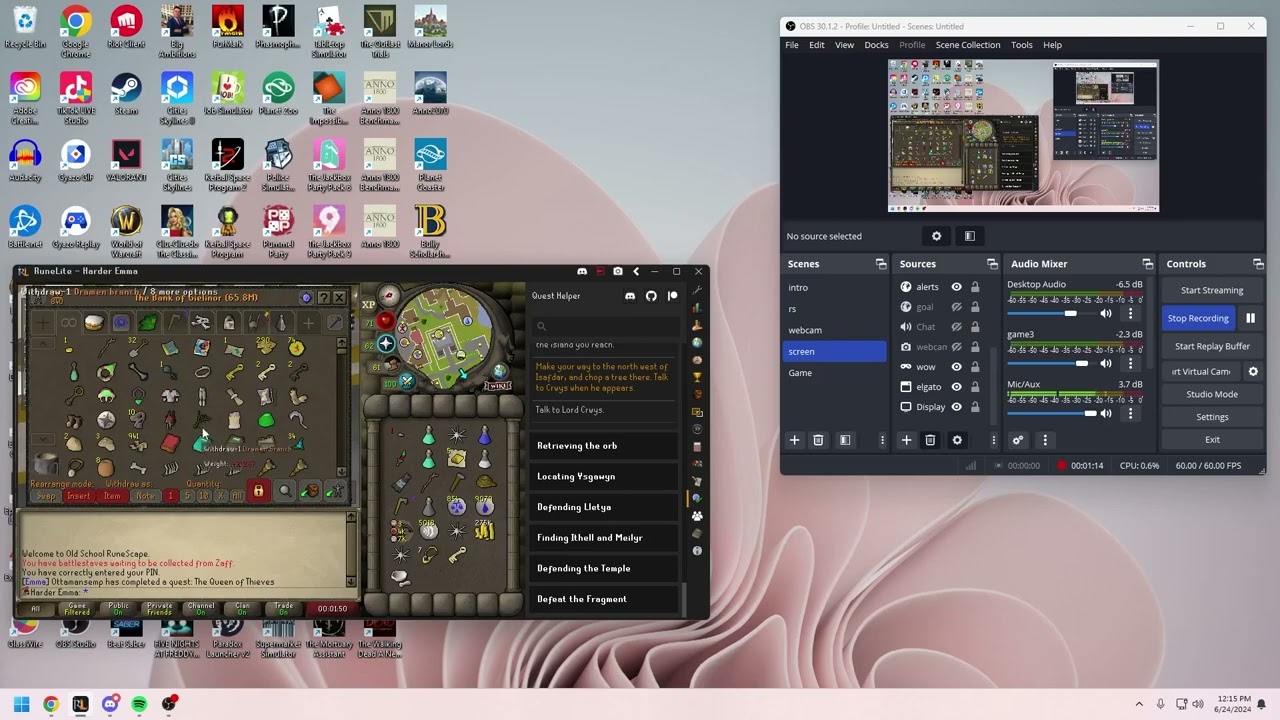Add a new scene with the plus icon in OBS
Image resolution: width=1280 pixels, height=720 pixels.
coord(795,440)
